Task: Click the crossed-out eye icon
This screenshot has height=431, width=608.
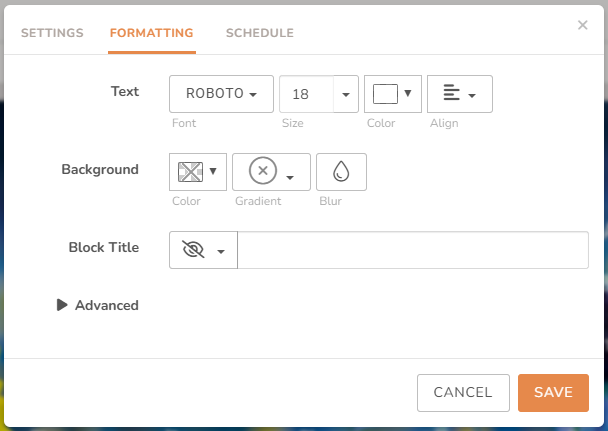Action: (x=194, y=250)
